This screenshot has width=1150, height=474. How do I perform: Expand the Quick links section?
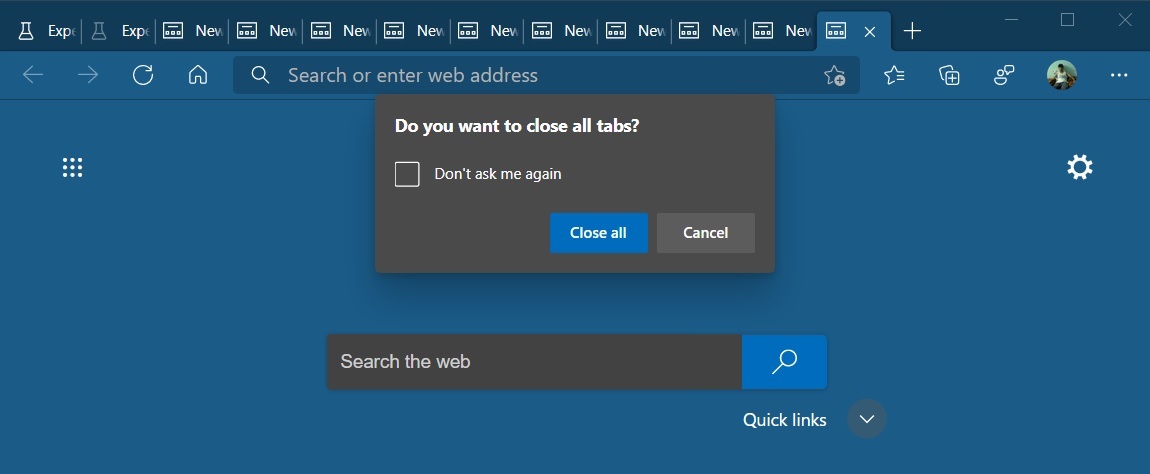867,419
